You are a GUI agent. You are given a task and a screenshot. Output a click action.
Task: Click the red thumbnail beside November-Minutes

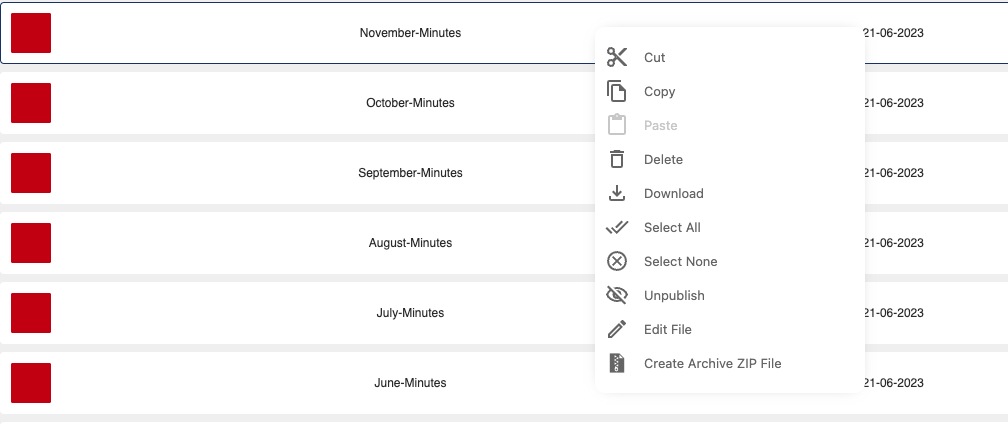[x=31, y=33]
